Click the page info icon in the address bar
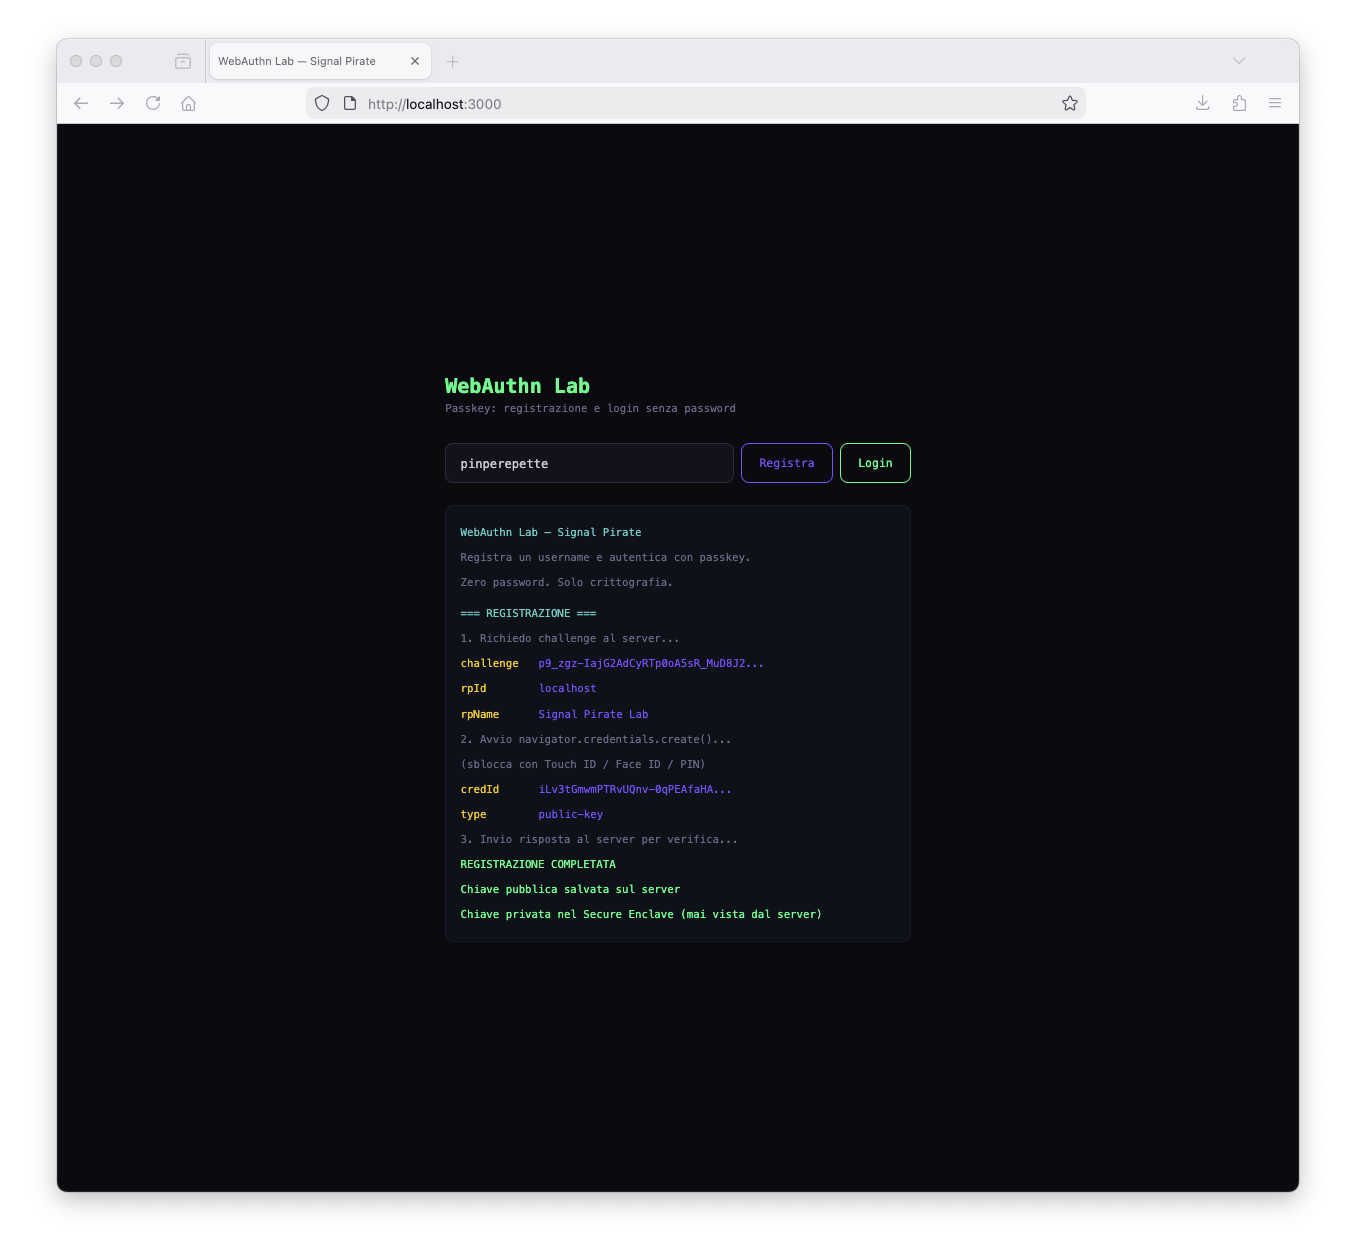This screenshot has width=1370, height=1242. 349,103
